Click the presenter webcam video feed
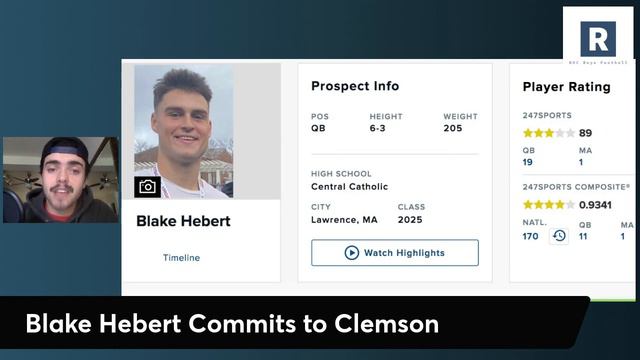The width and height of the screenshot is (640, 360). click(x=61, y=180)
